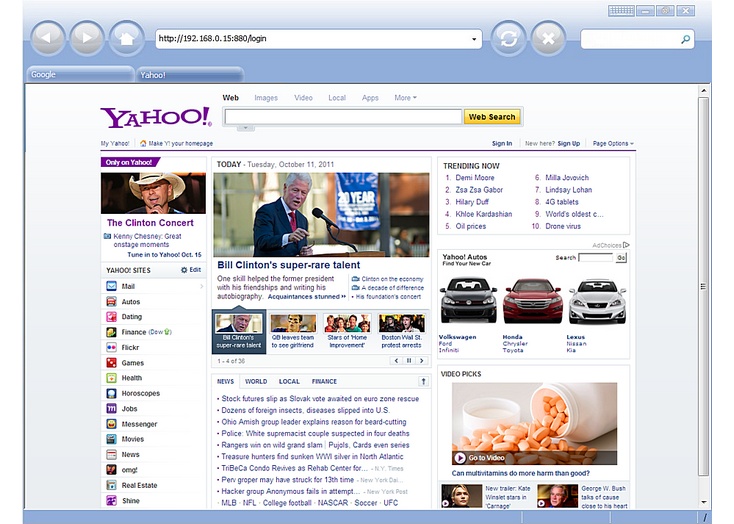734x524 pixels.
Task: Expand the More search category menu
Action: [x=405, y=98]
